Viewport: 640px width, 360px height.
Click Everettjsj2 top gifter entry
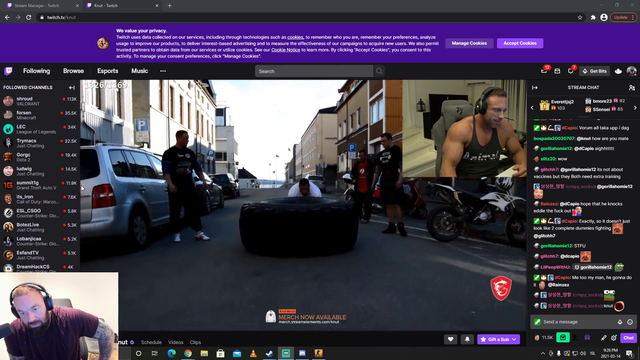tap(557, 105)
